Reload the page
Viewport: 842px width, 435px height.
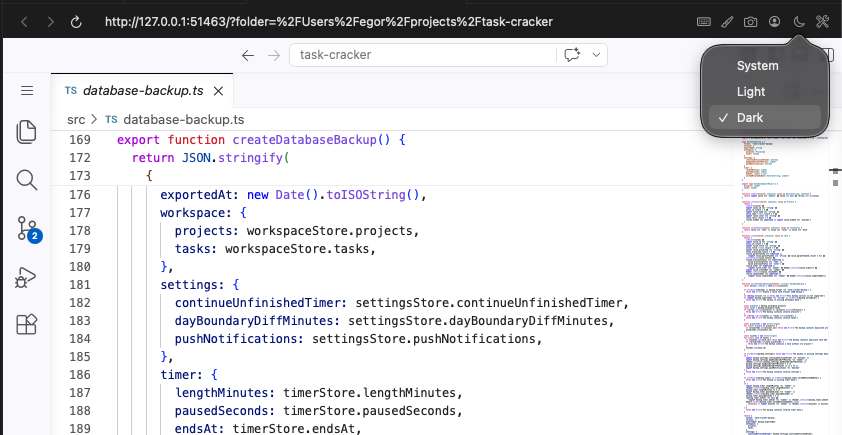tap(76, 22)
